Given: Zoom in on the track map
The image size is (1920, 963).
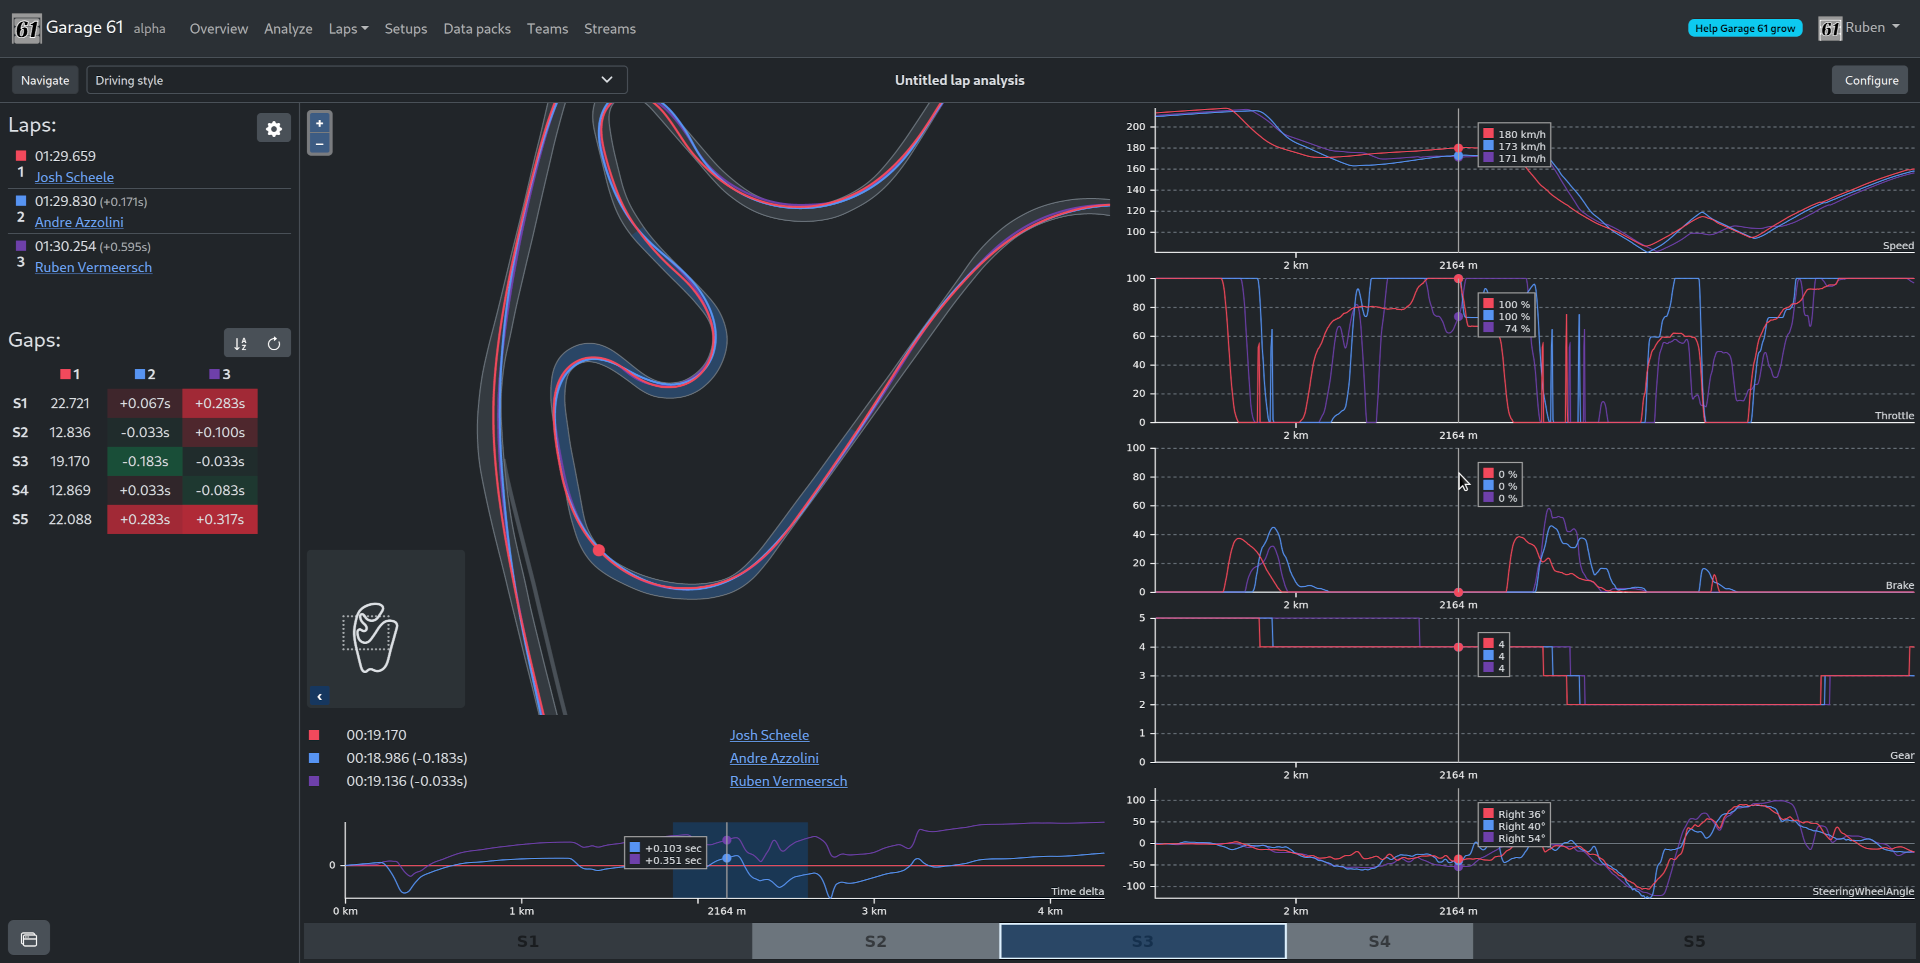Looking at the screenshot, I should pyautogui.click(x=319, y=123).
